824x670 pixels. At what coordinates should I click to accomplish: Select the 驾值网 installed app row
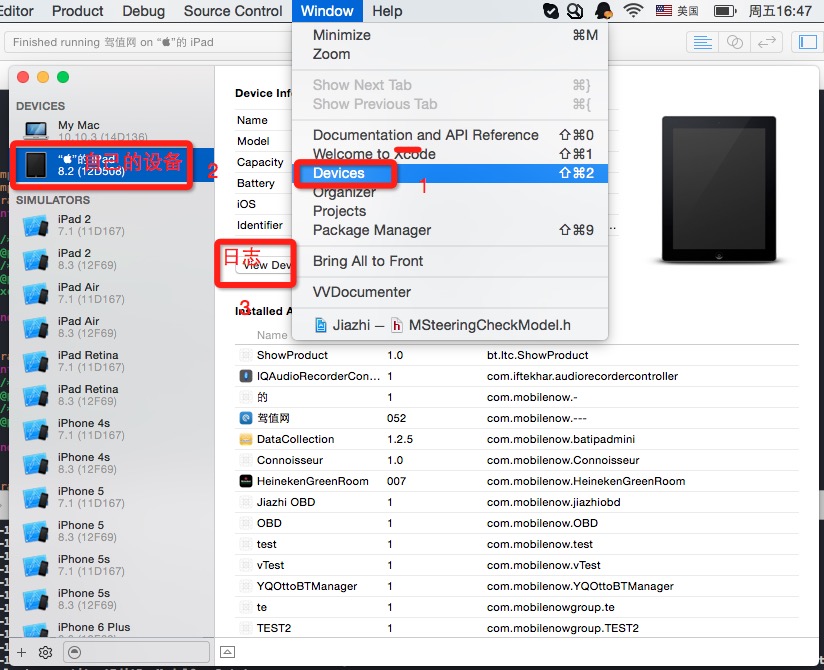click(517, 418)
